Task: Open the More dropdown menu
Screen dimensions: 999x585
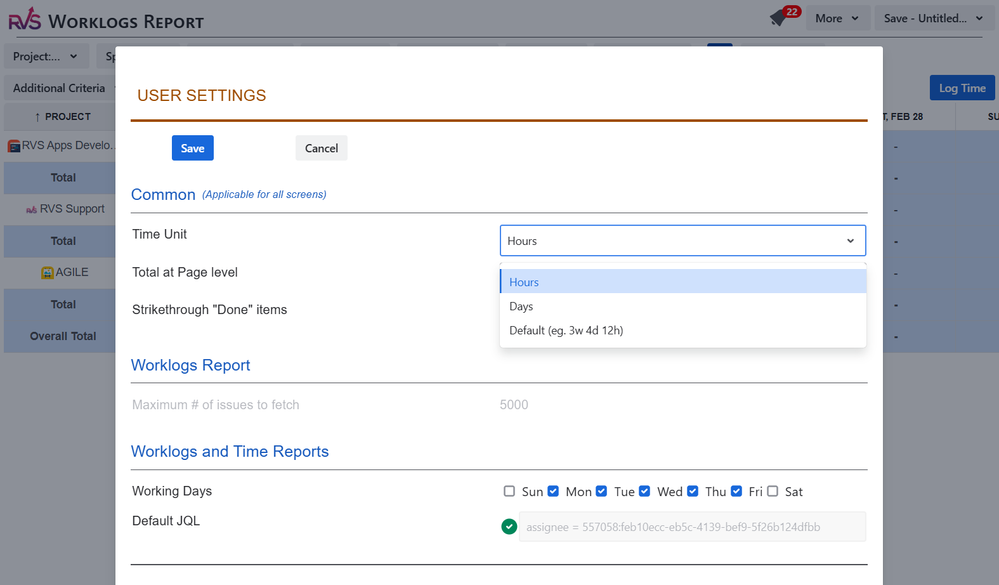Action: click(837, 18)
